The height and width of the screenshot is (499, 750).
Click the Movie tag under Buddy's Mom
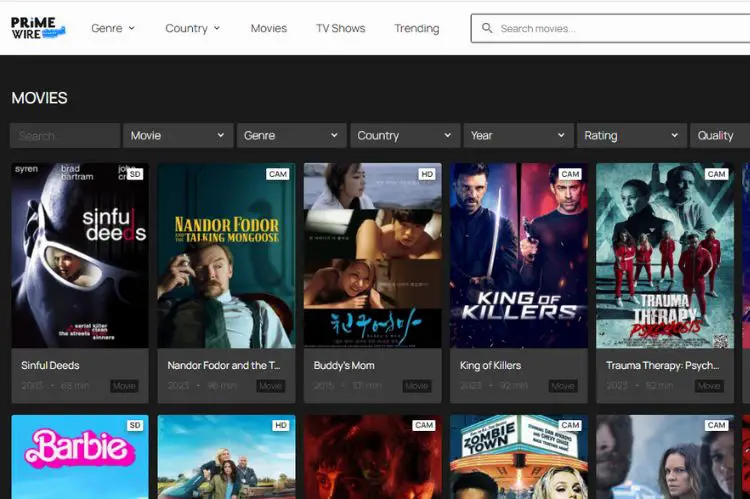pos(417,386)
